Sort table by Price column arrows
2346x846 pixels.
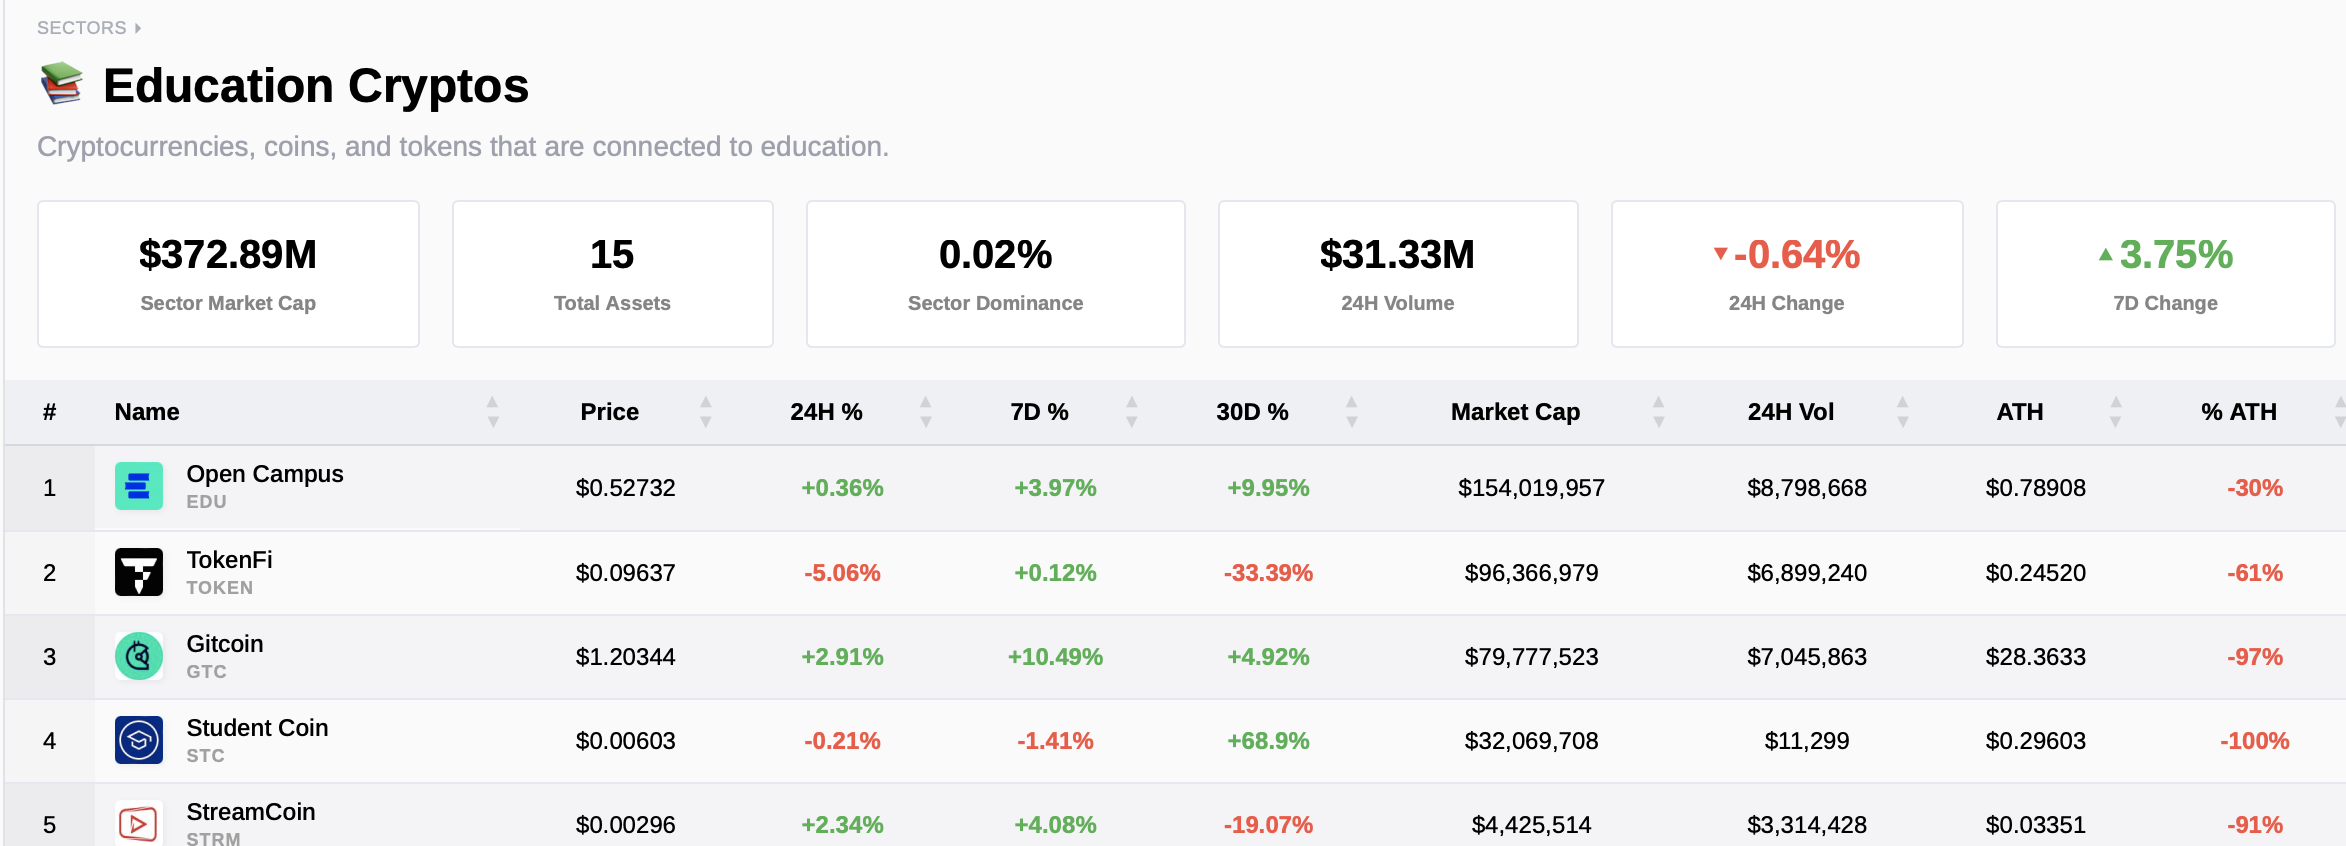706,412
